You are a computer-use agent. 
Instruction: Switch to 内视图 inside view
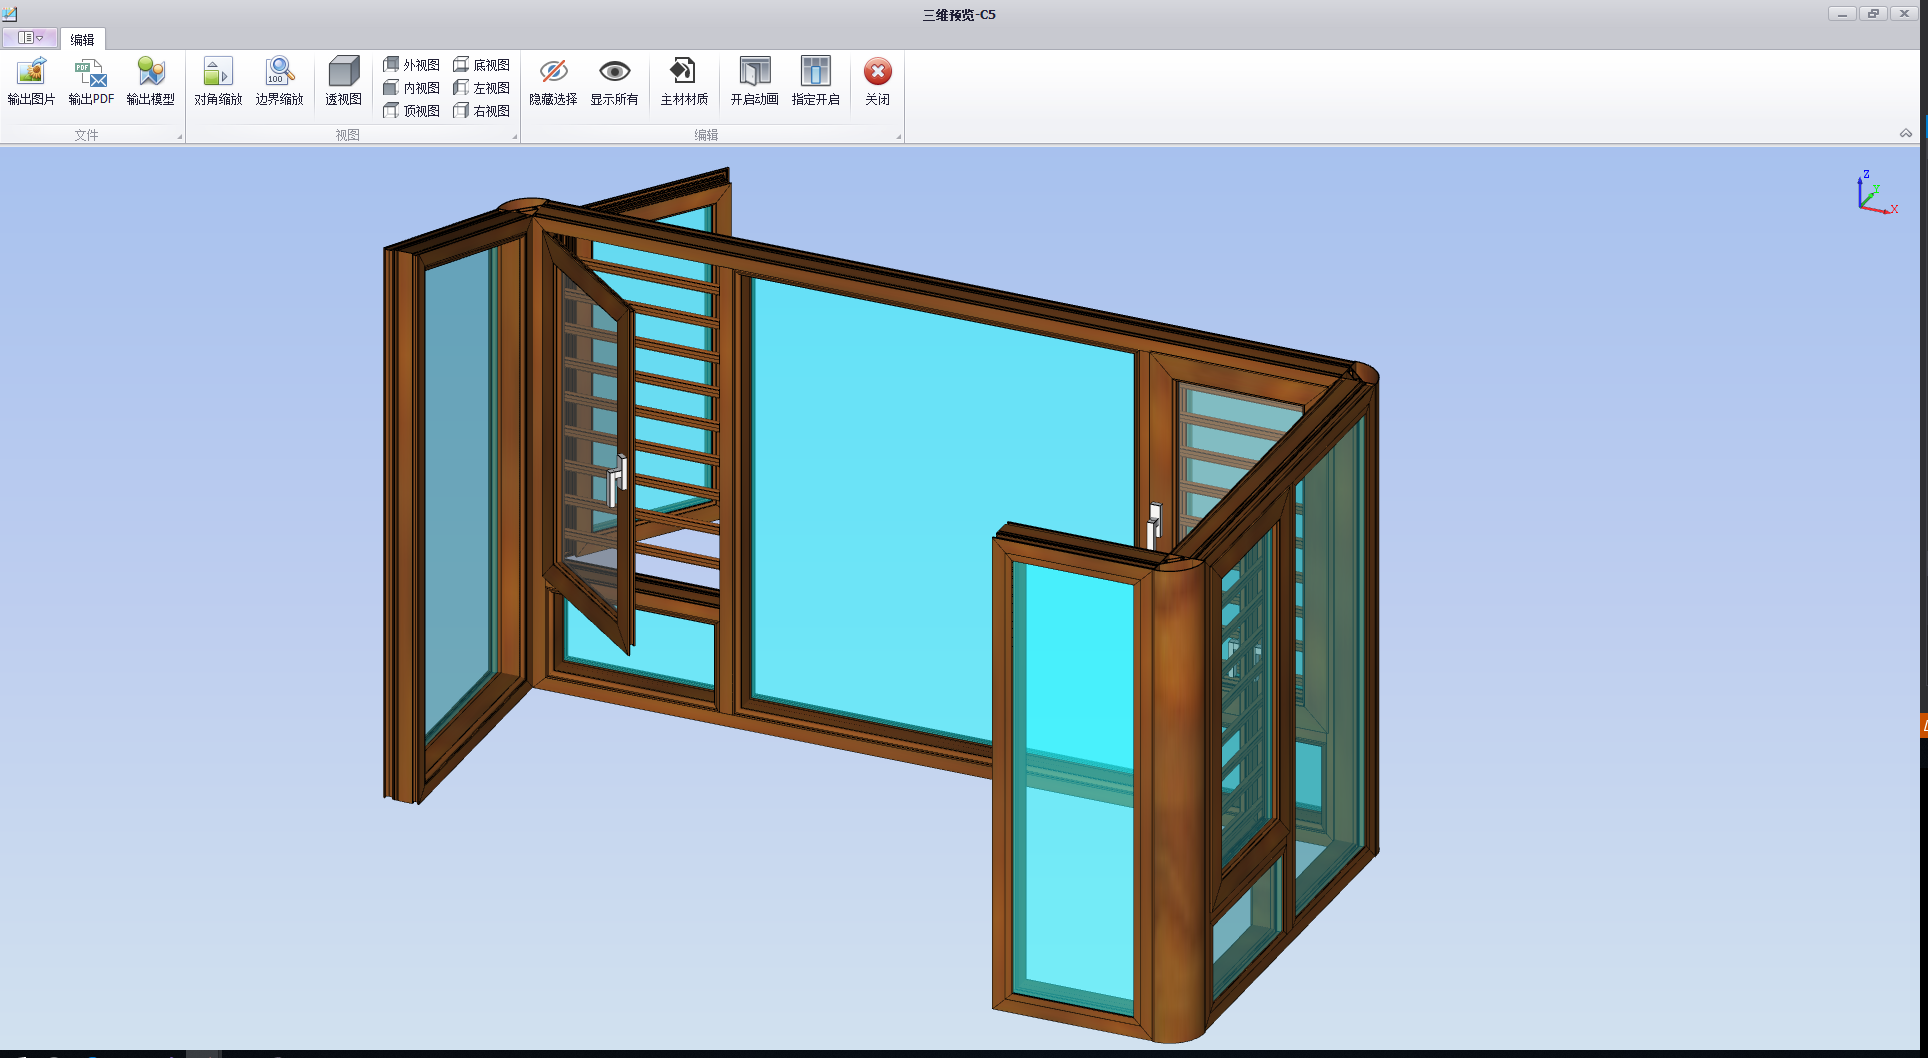point(412,88)
